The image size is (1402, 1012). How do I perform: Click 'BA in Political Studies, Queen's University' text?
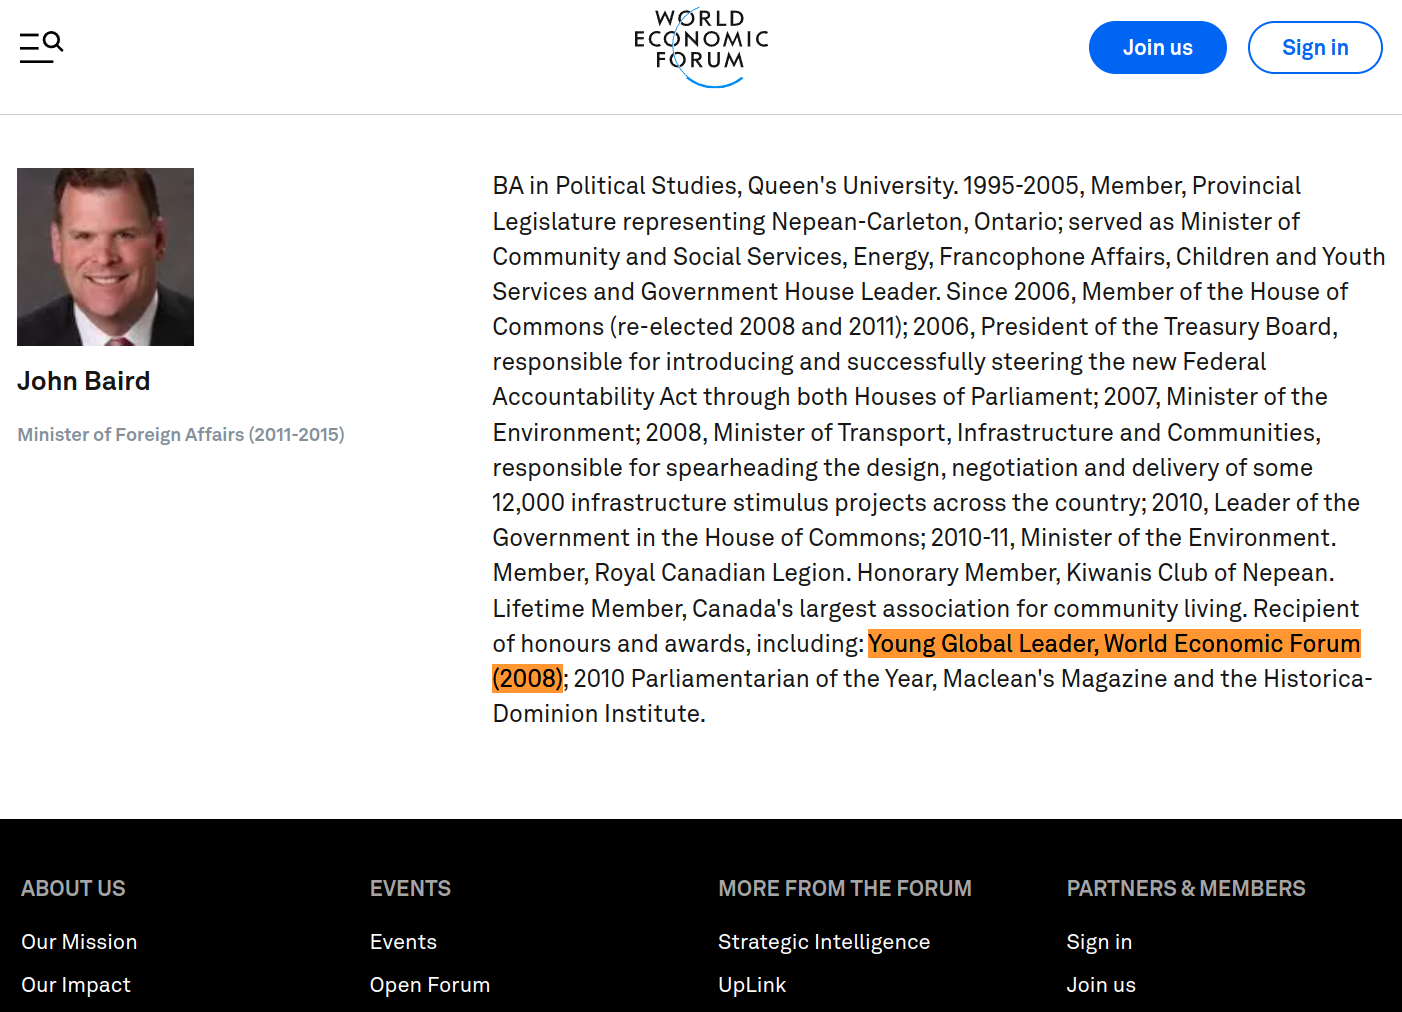(x=725, y=186)
